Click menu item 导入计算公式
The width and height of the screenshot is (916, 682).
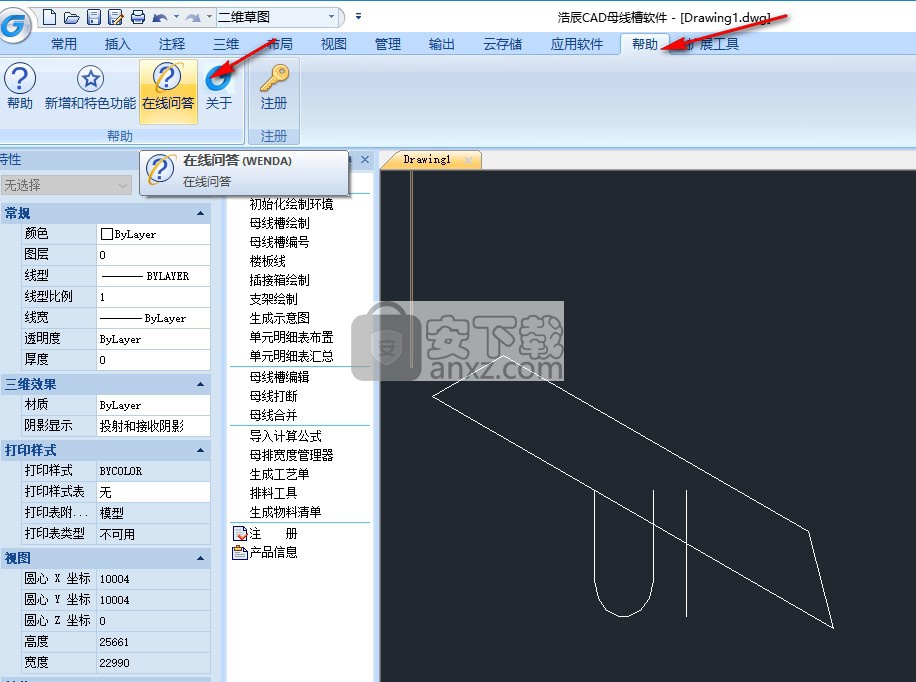[x=285, y=436]
